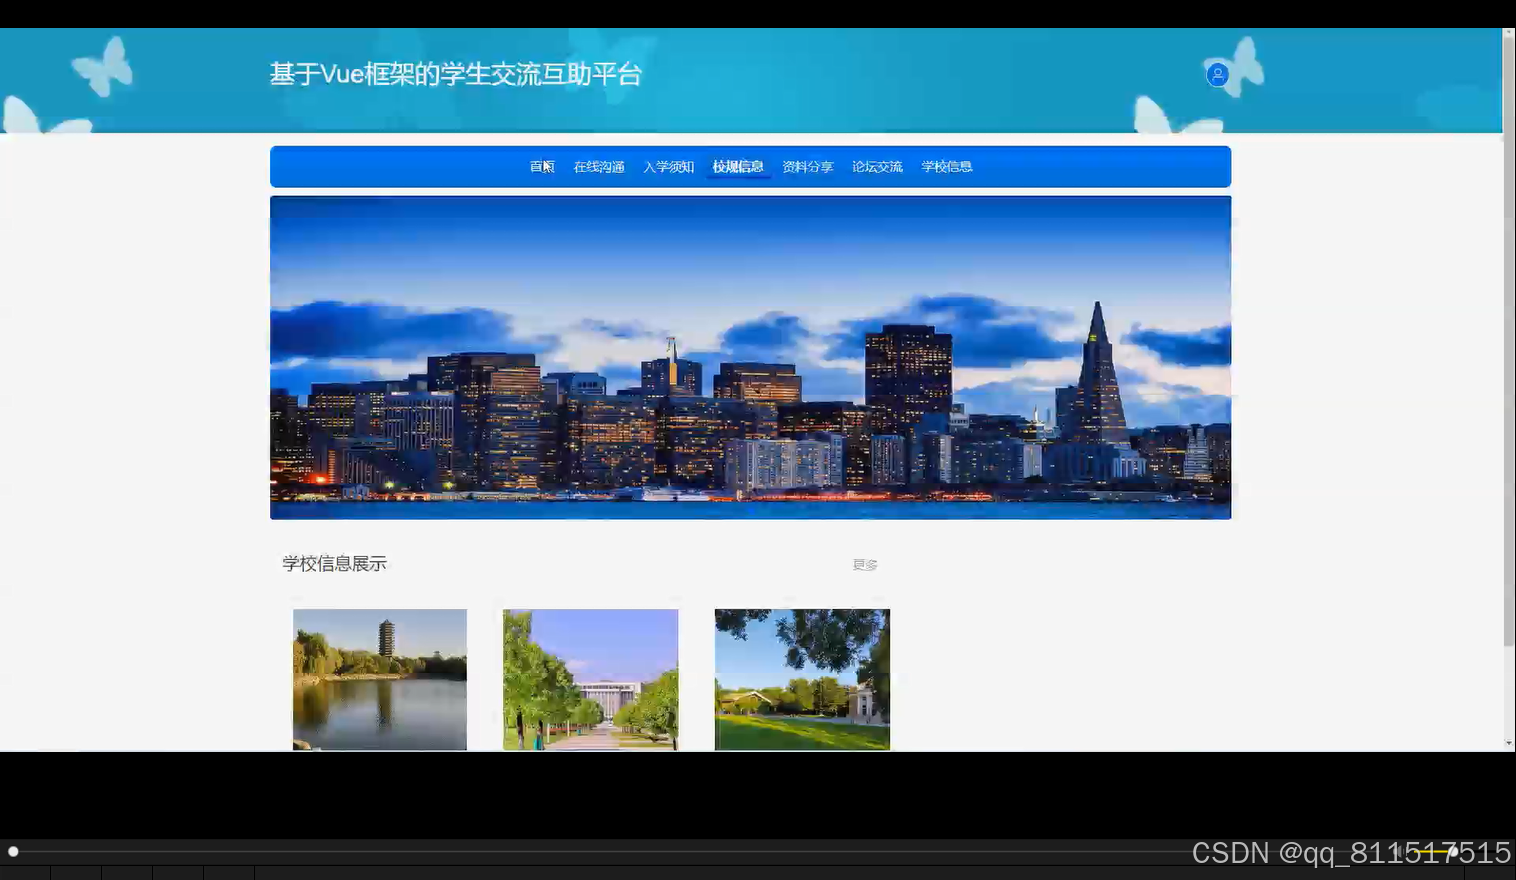Click the 更多 link beside 学校信息展示
The width and height of the screenshot is (1516, 880).
[x=865, y=565]
